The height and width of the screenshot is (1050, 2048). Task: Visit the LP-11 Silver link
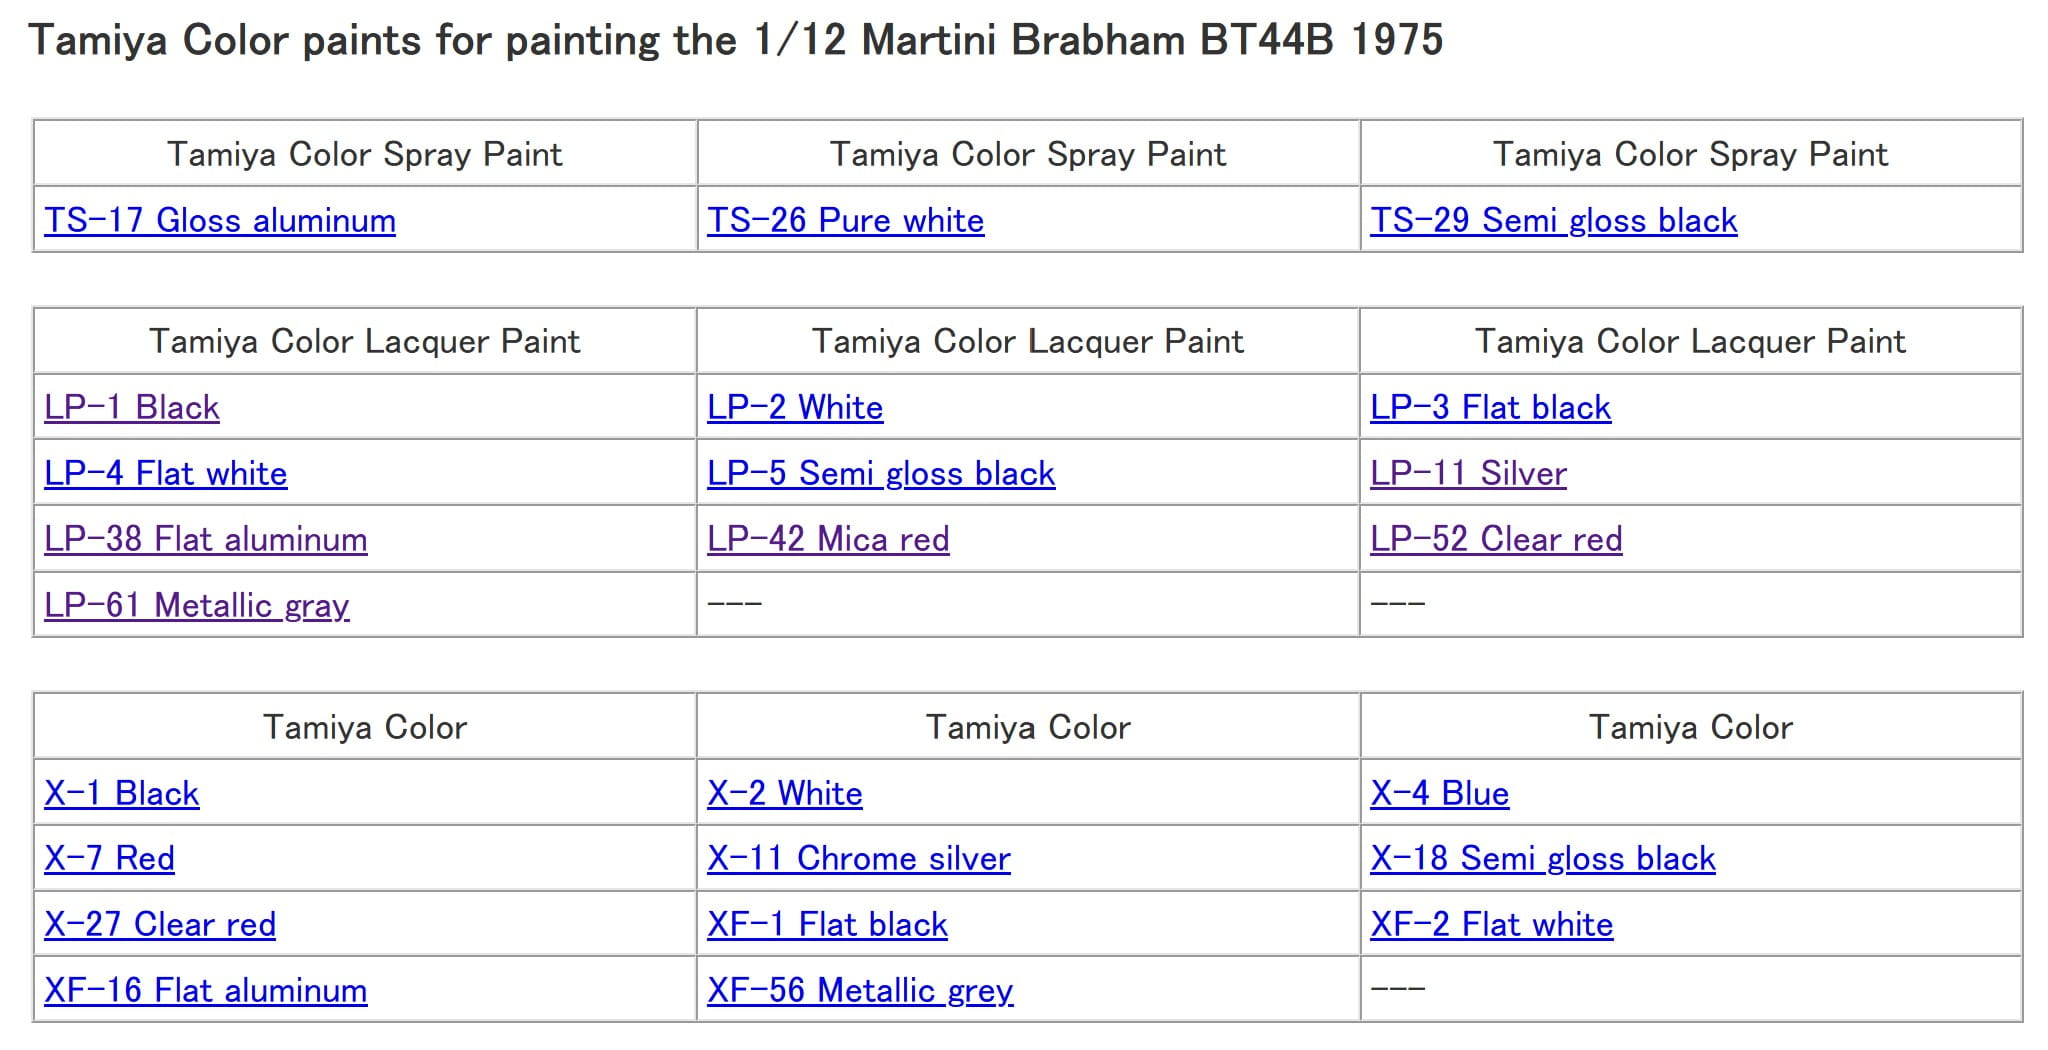[1468, 473]
